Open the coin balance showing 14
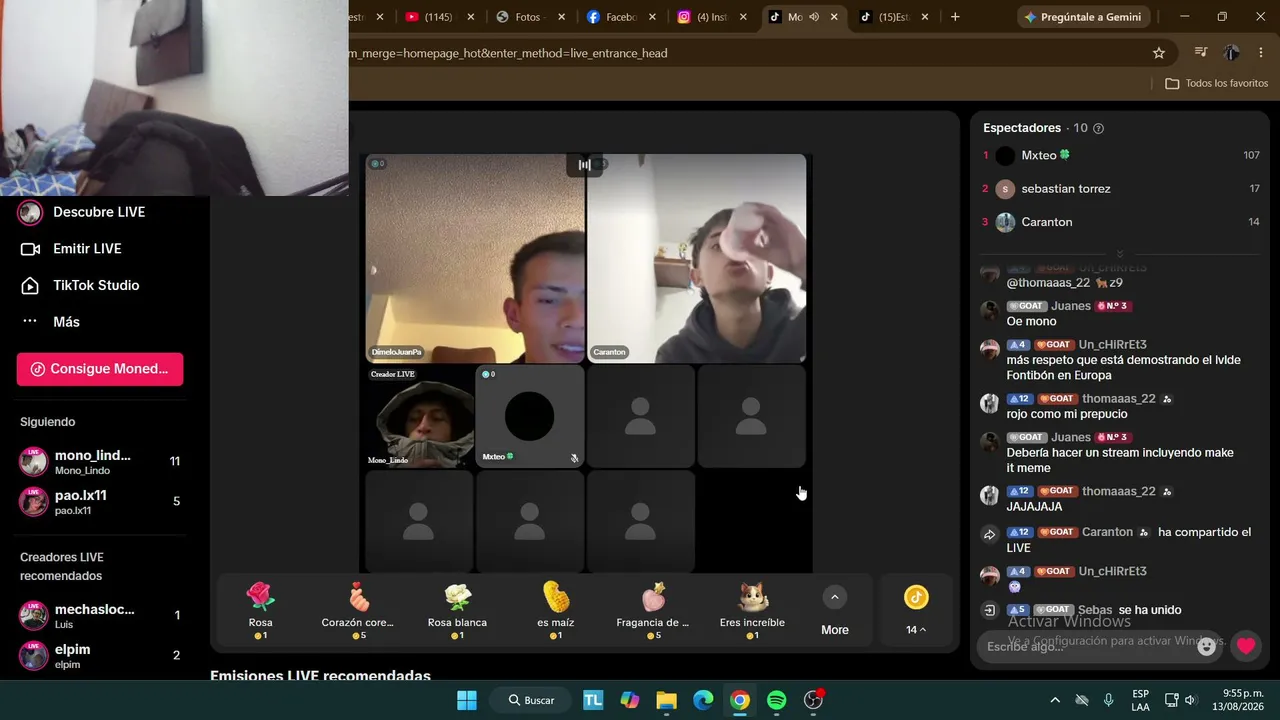 [916, 610]
